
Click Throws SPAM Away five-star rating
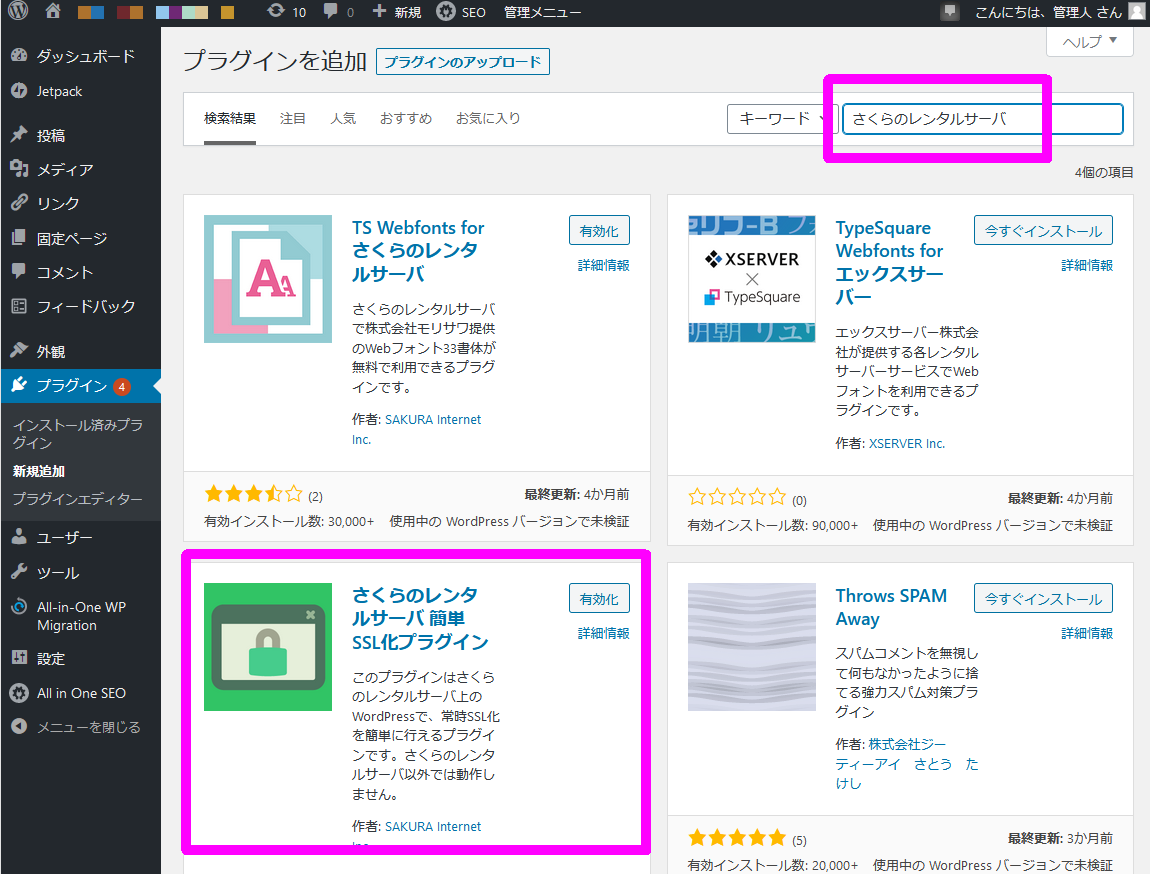click(x=737, y=837)
